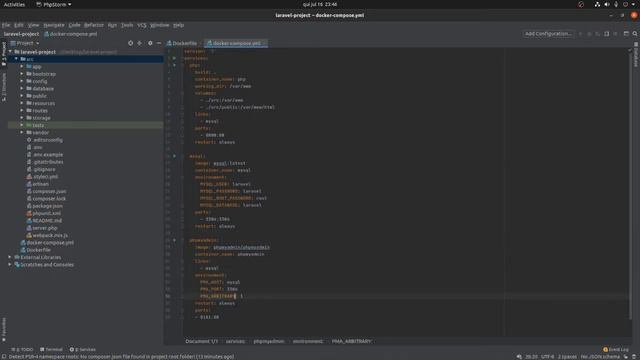Image resolution: width=640 pixels, height=360 pixels.
Task: Click the services breadcrumb in the editor footer
Action: click(x=235, y=341)
